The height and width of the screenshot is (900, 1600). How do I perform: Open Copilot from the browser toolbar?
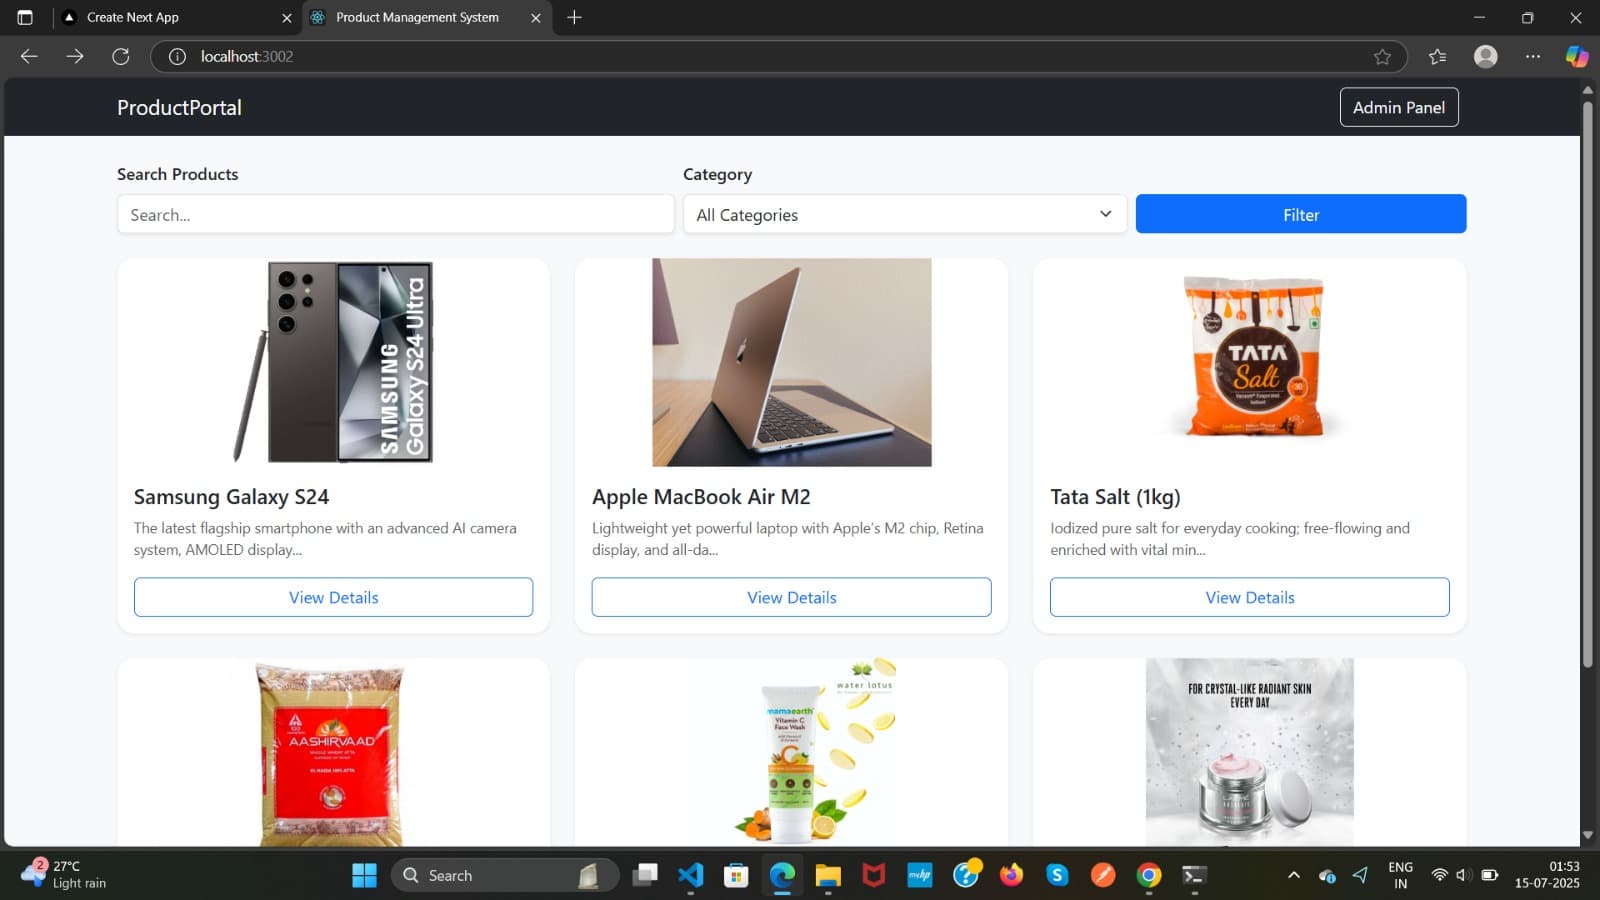[1577, 56]
